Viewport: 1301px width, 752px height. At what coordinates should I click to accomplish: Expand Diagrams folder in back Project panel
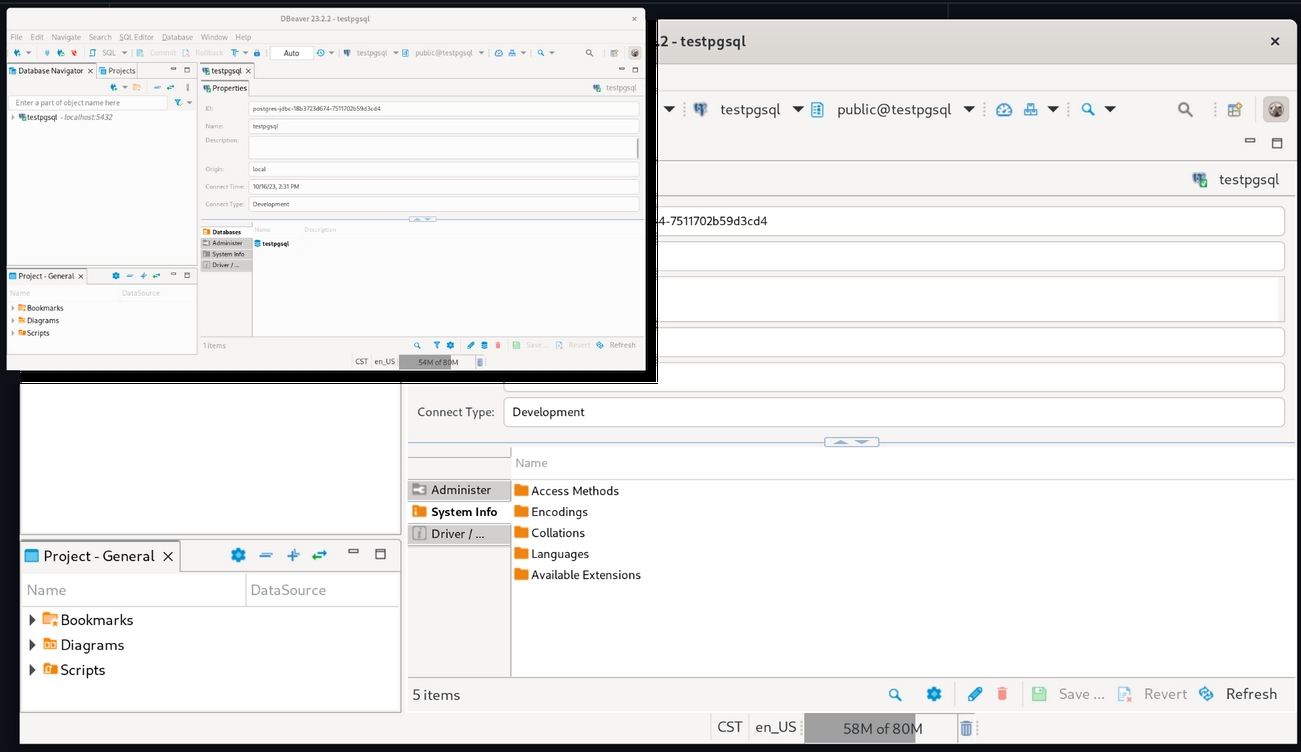tap(32, 645)
